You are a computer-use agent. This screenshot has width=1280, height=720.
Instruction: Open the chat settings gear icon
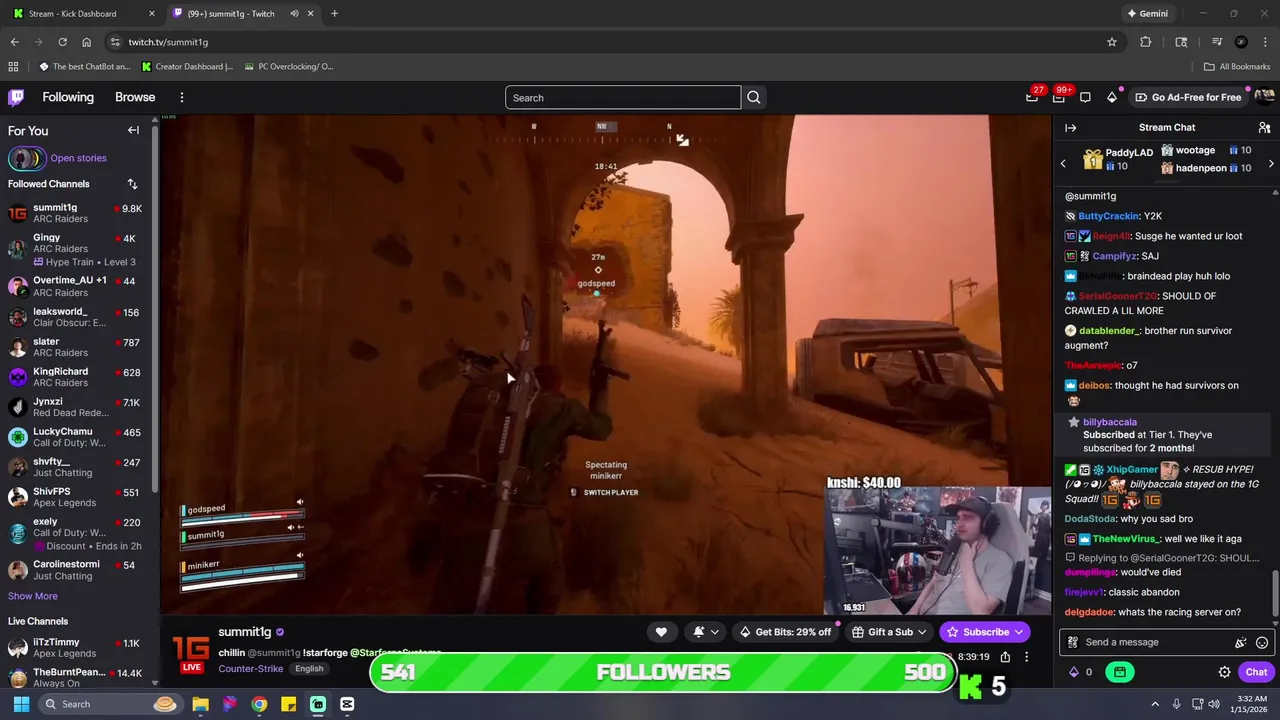tap(1224, 672)
